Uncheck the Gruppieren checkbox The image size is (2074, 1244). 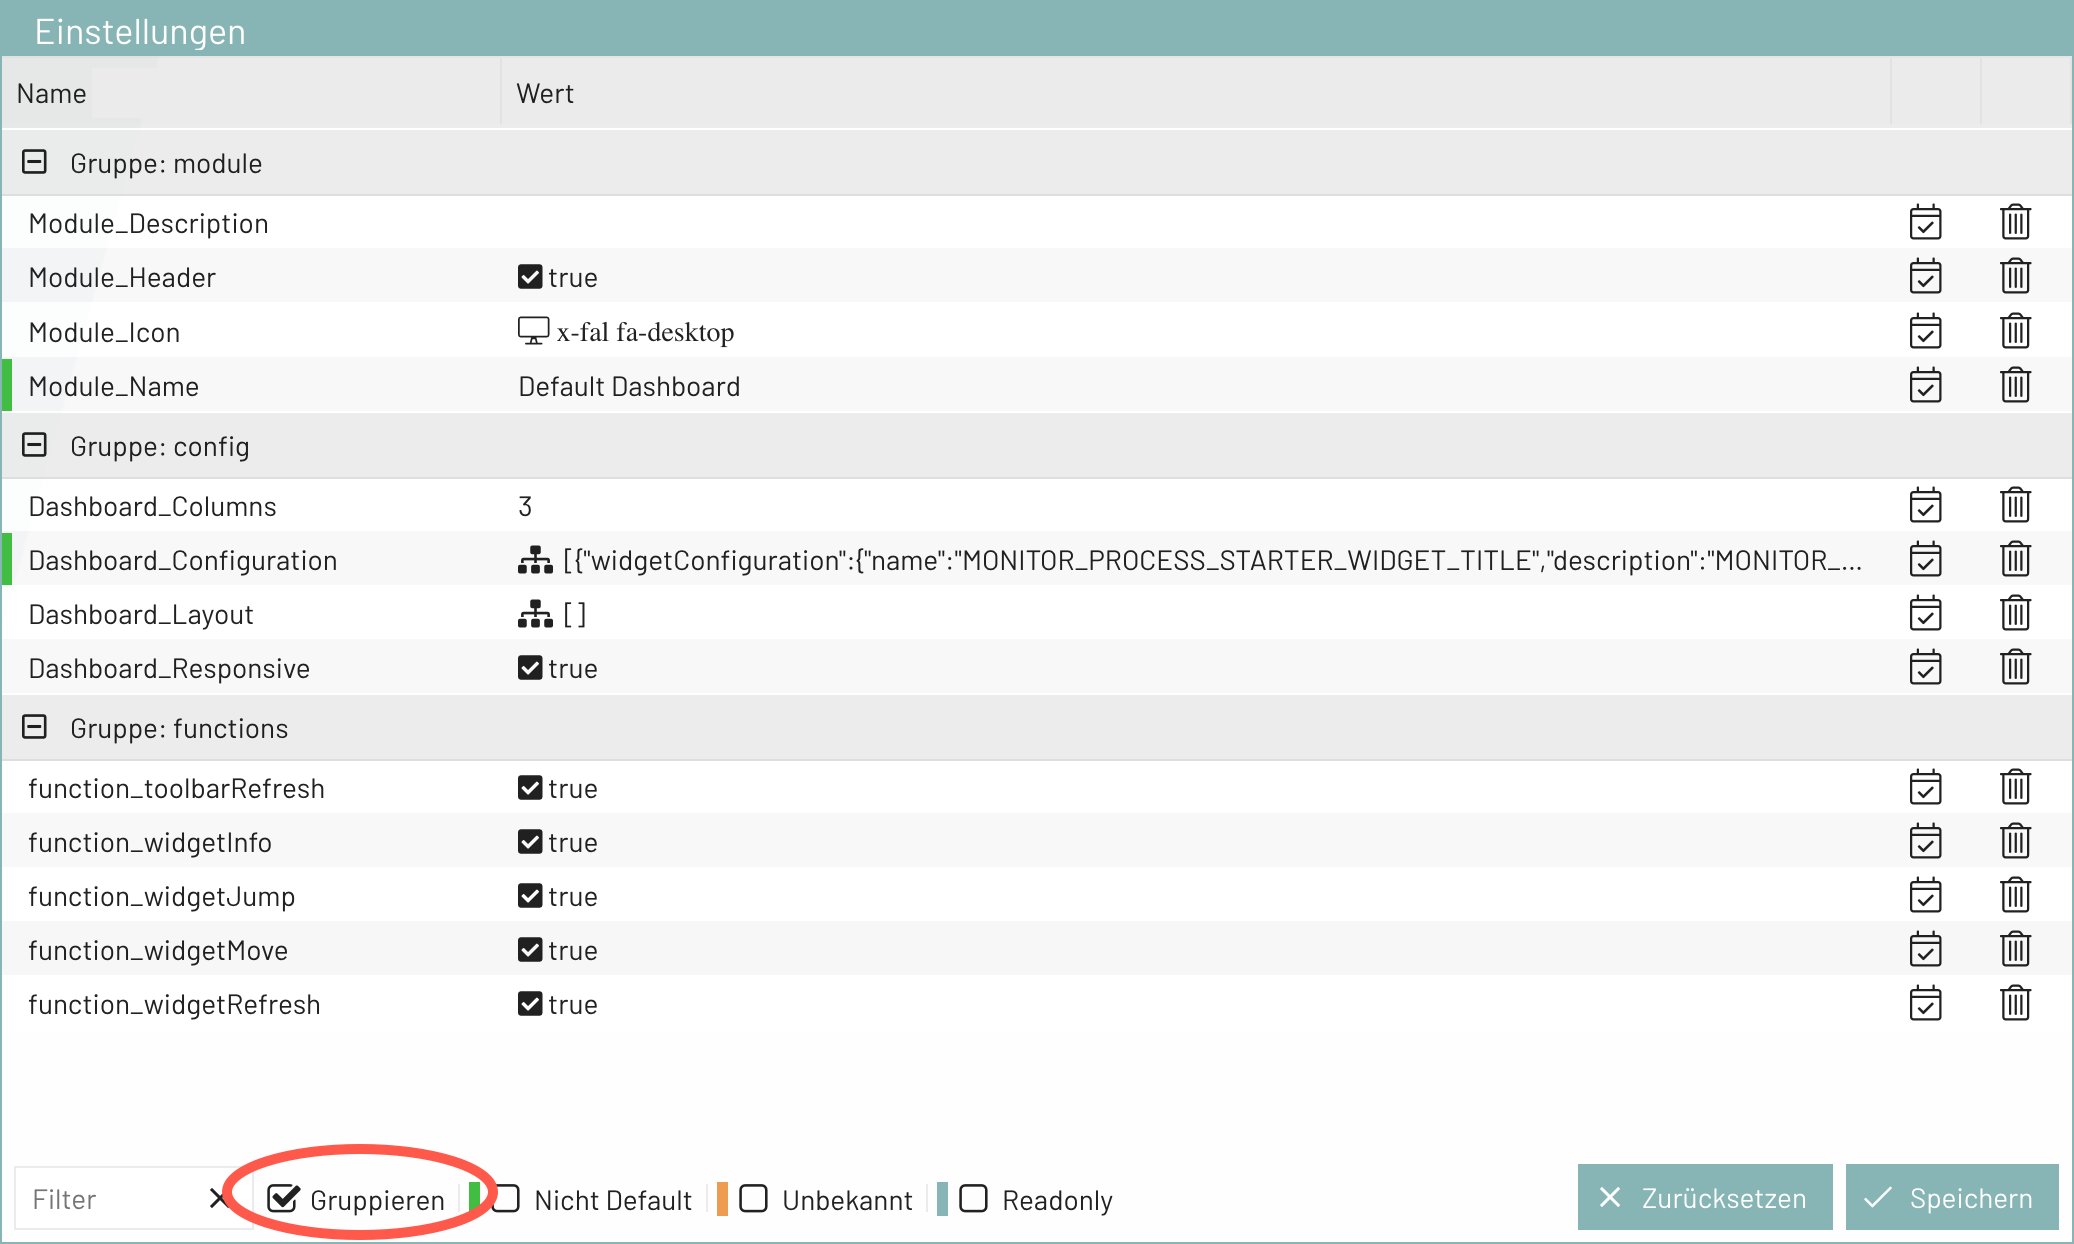coord(283,1198)
